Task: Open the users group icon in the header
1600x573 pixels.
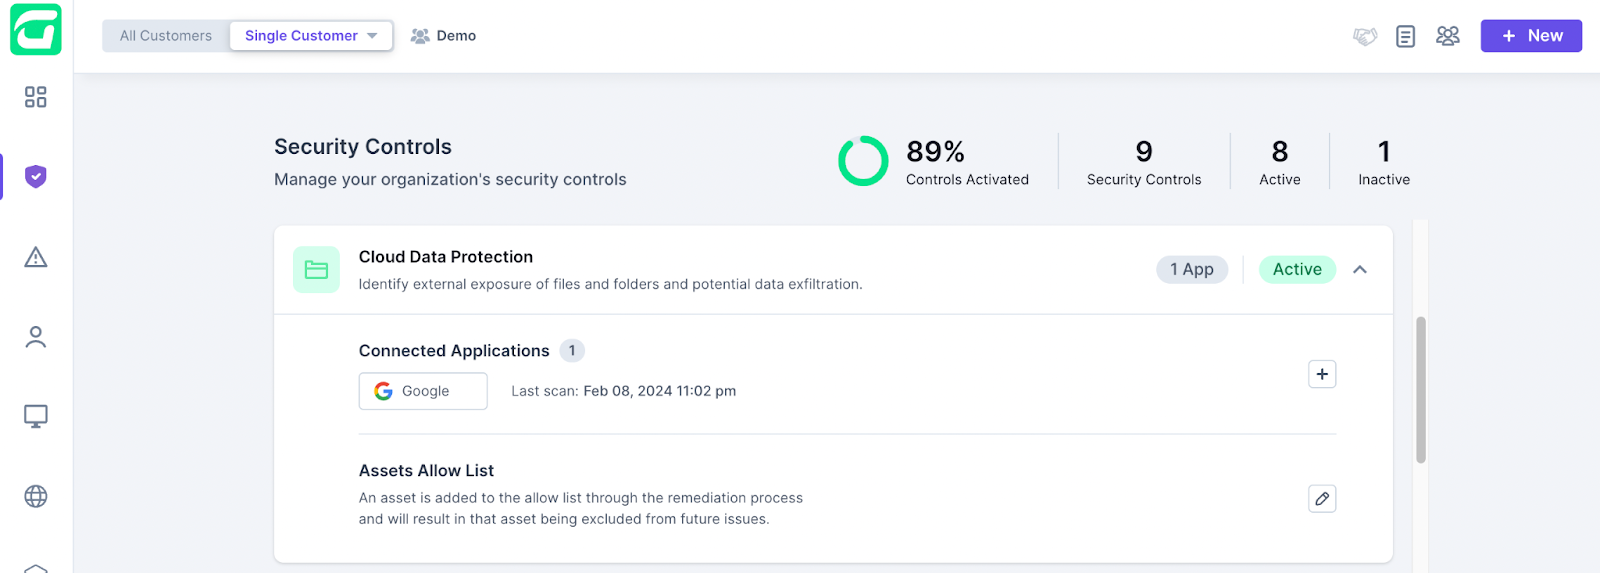Action: click(x=1447, y=36)
